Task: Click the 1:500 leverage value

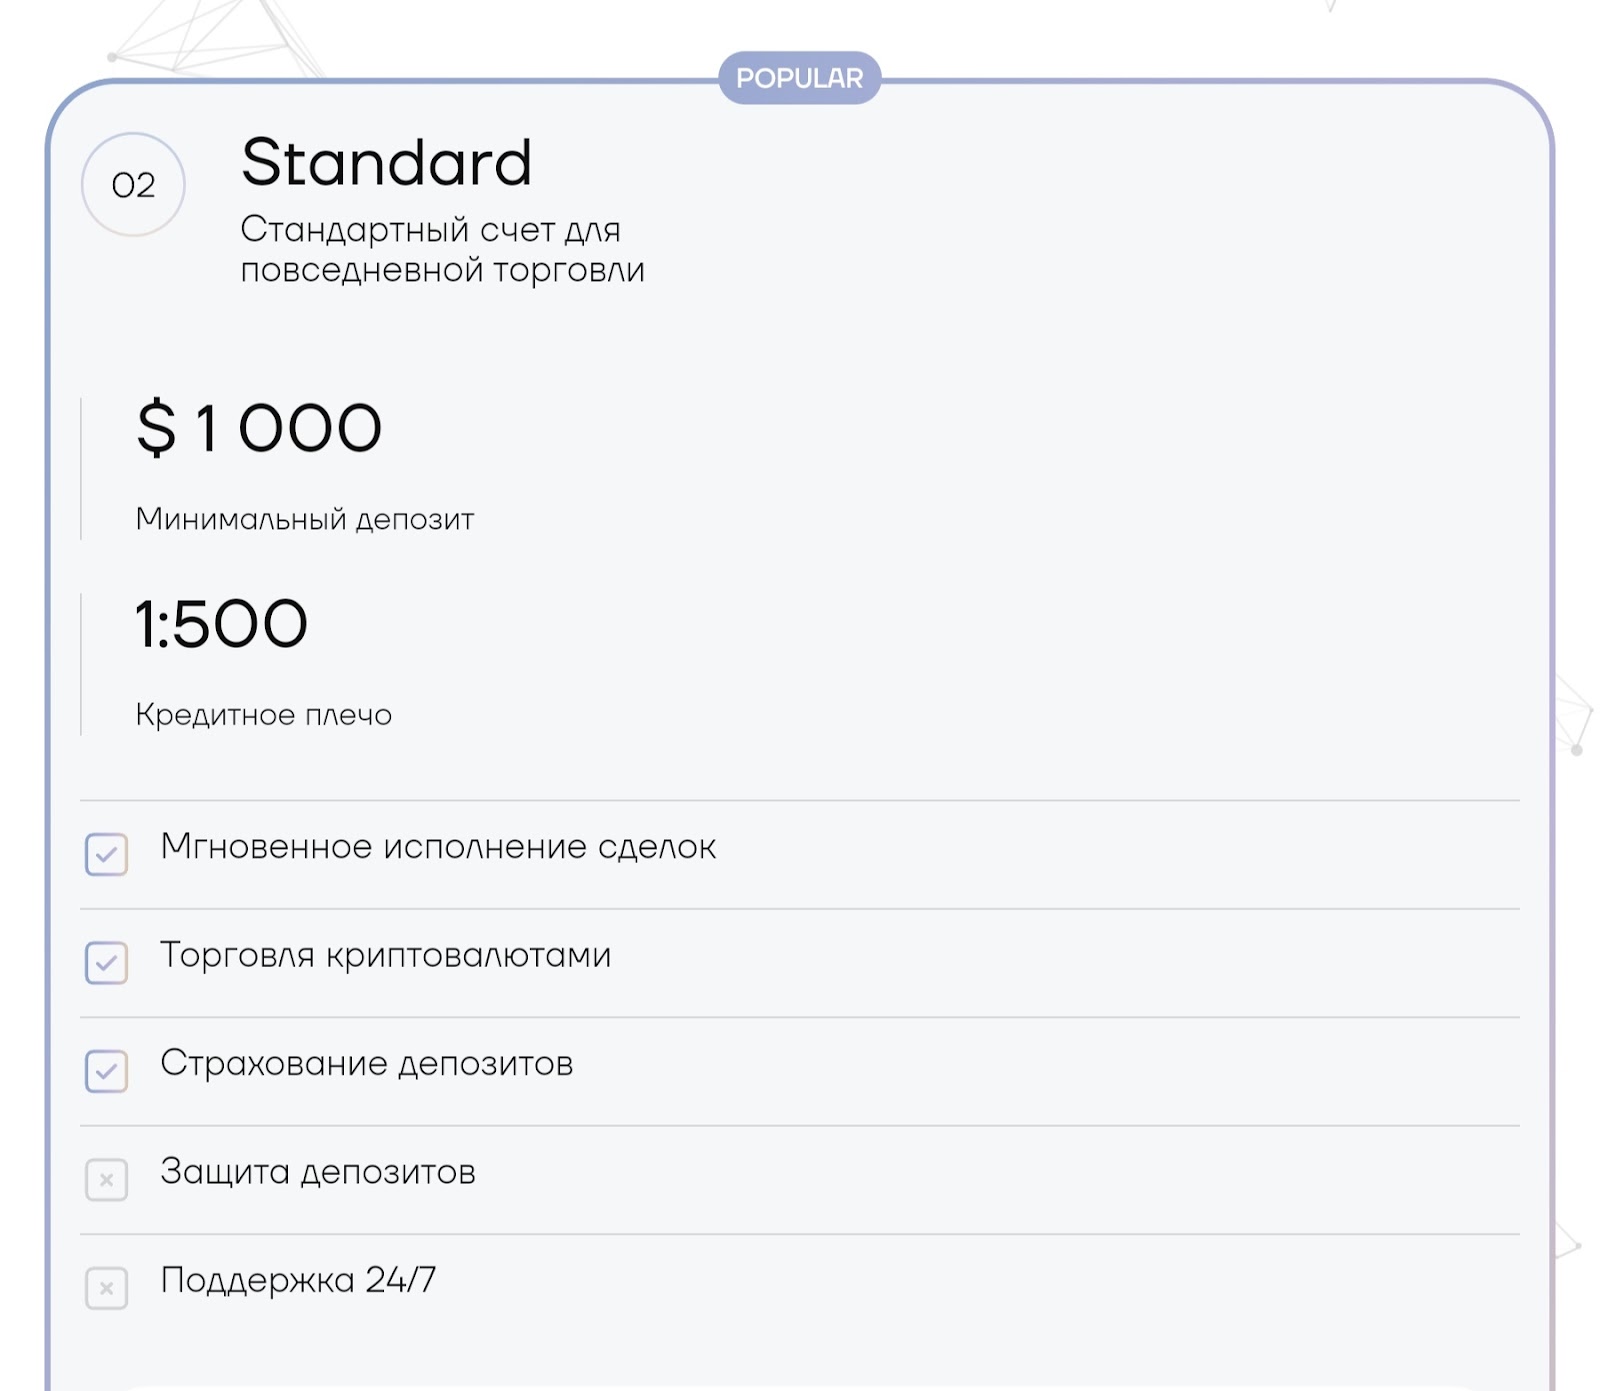Action: point(221,624)
